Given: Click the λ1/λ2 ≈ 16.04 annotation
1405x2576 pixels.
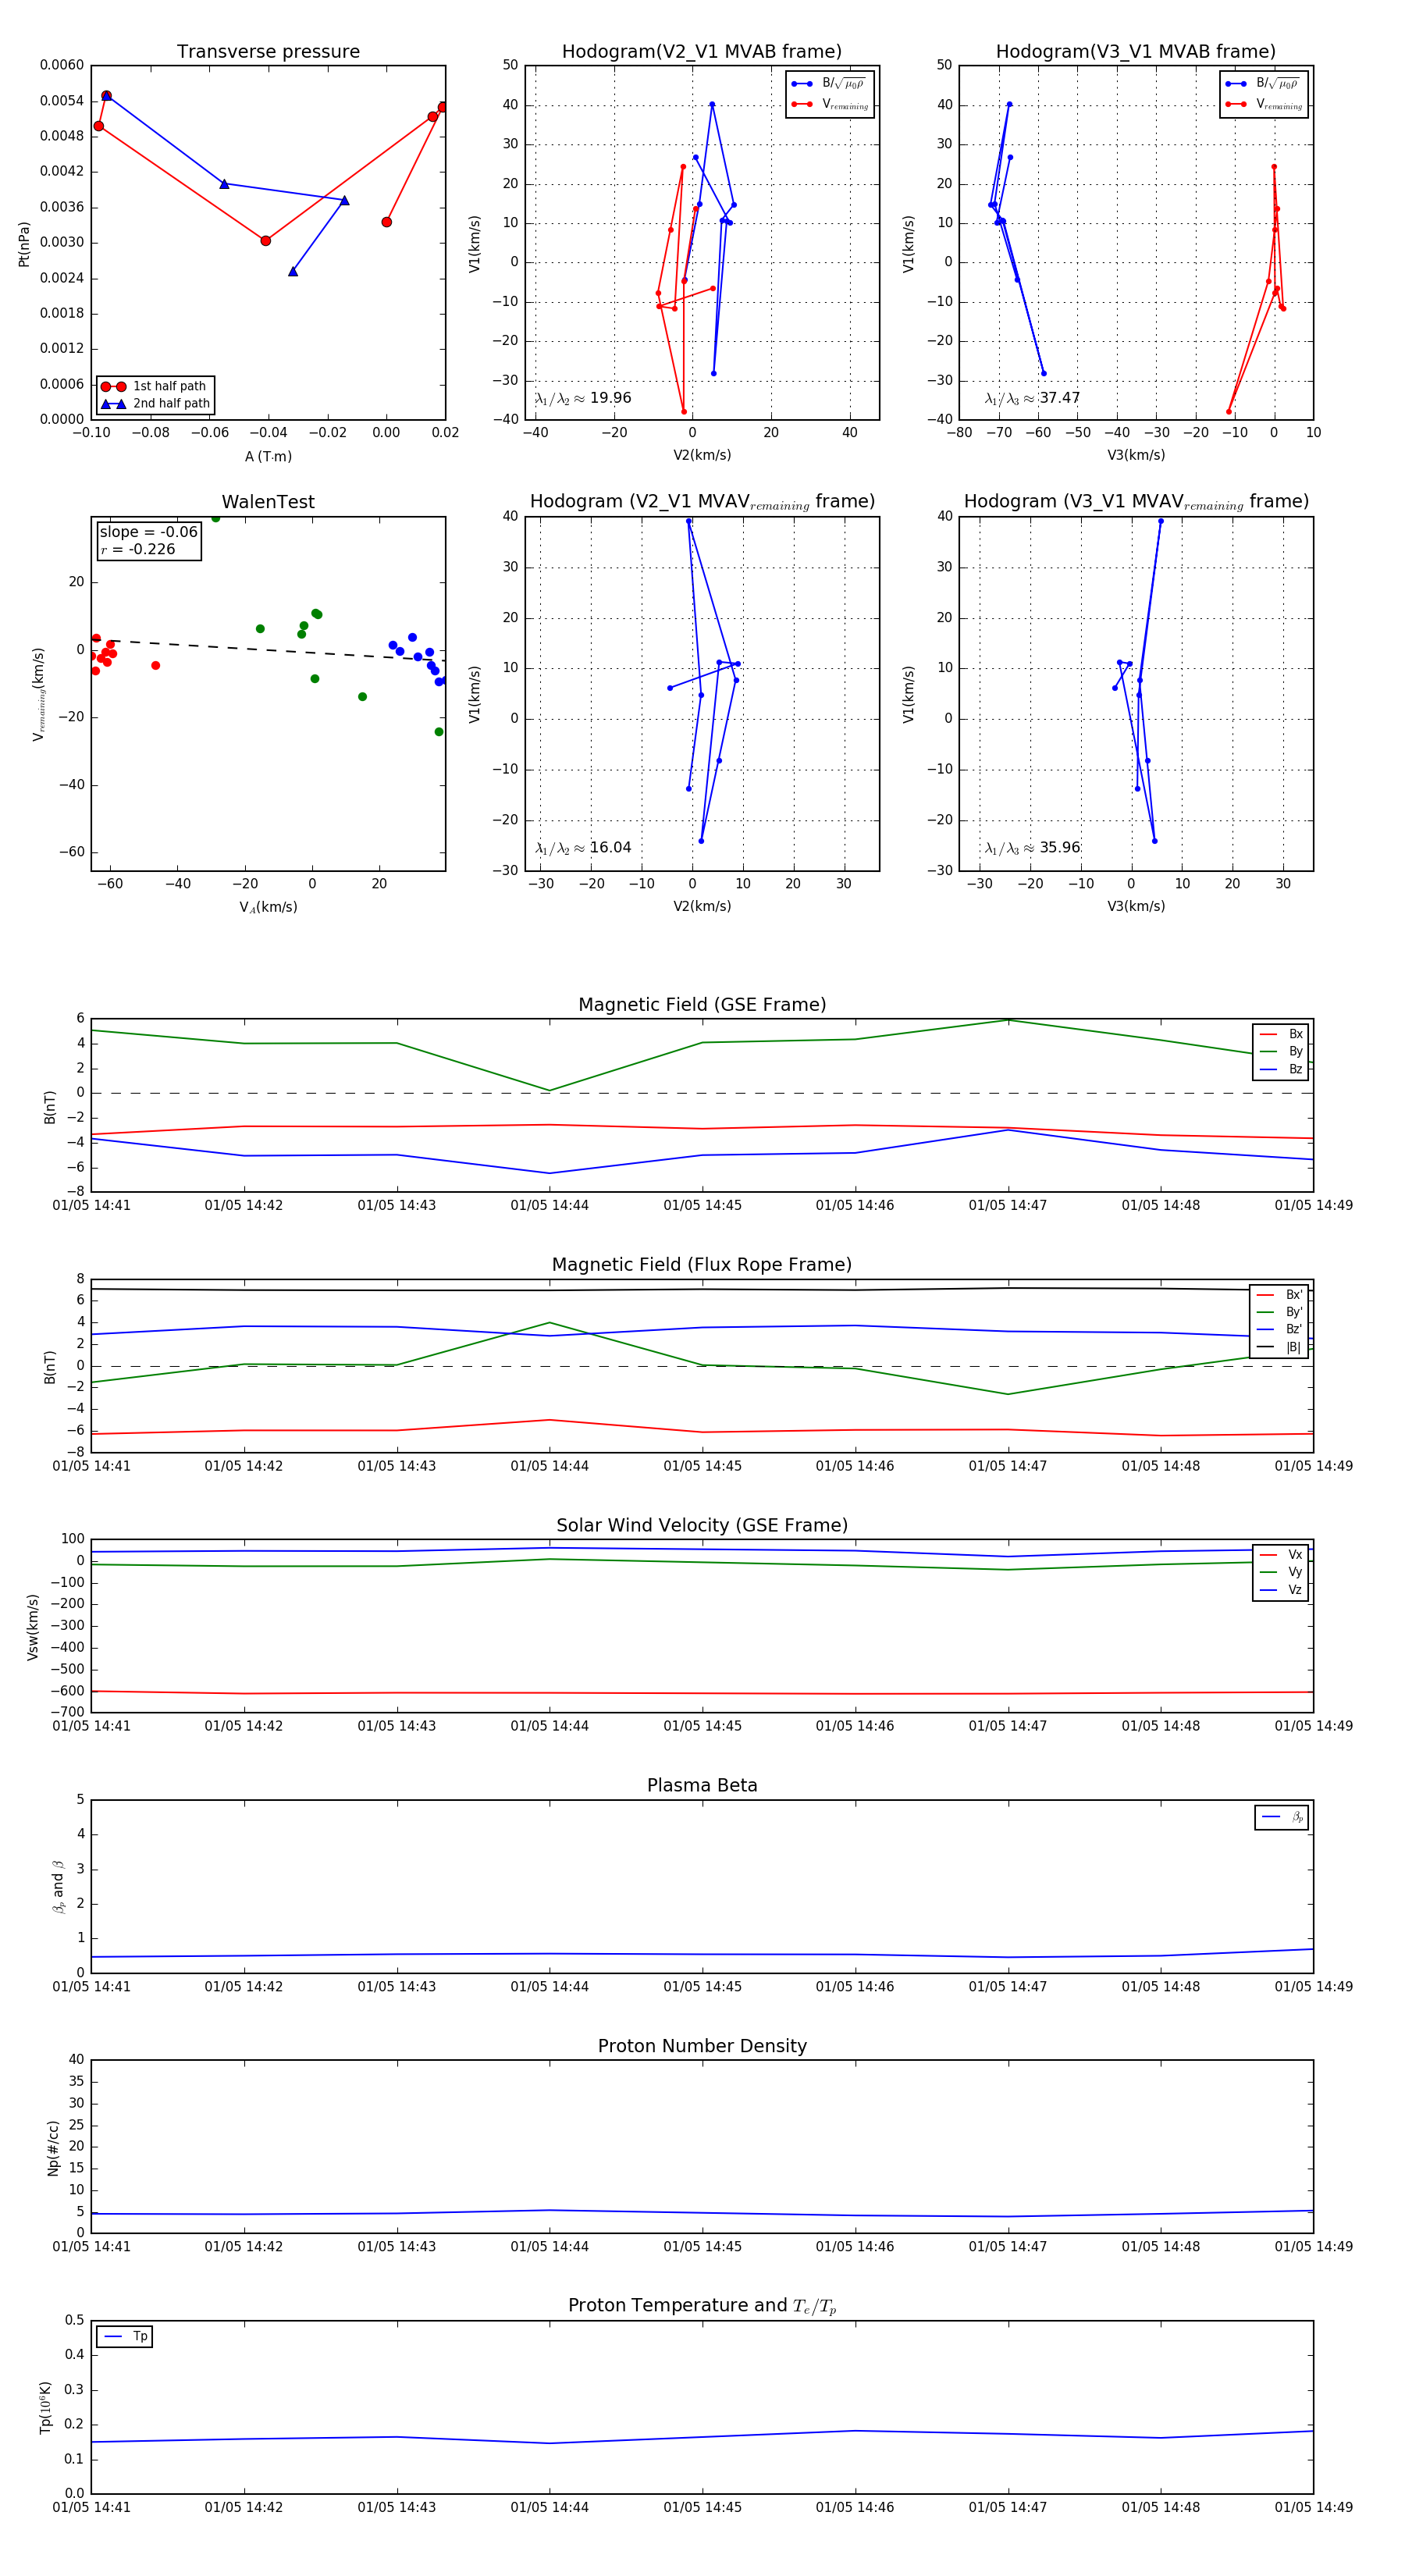Looking at the screenshot, I should 583,848.
